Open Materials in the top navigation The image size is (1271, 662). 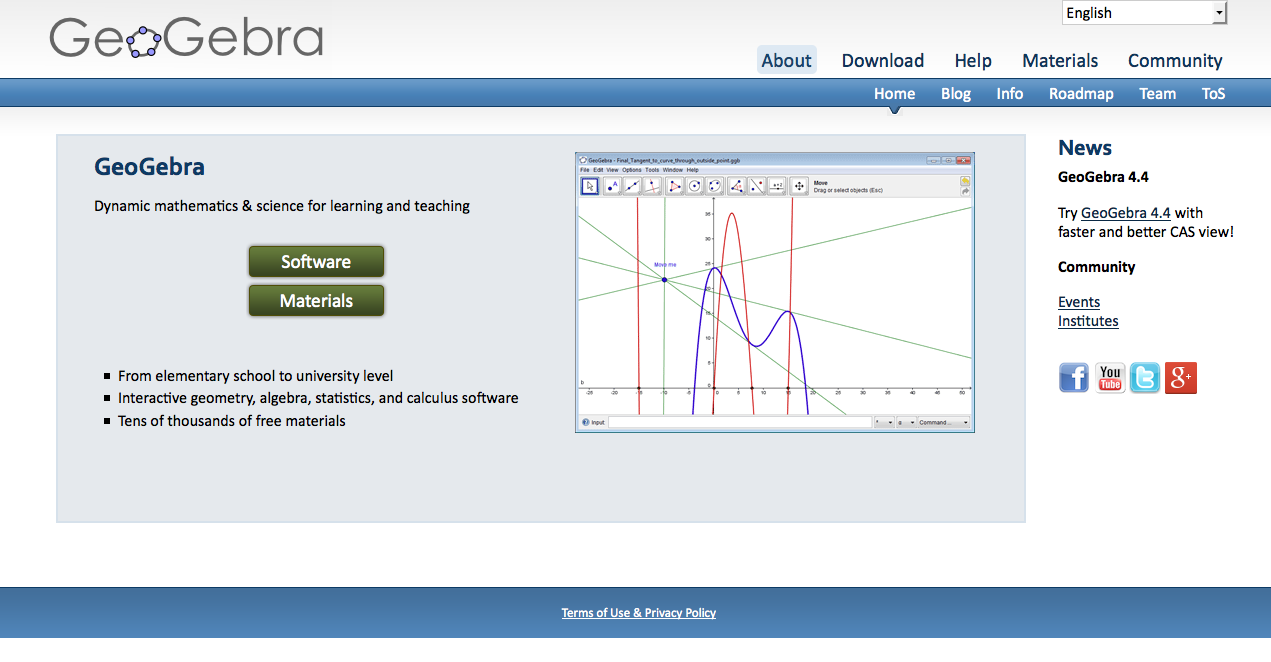tap(1060, 60)
